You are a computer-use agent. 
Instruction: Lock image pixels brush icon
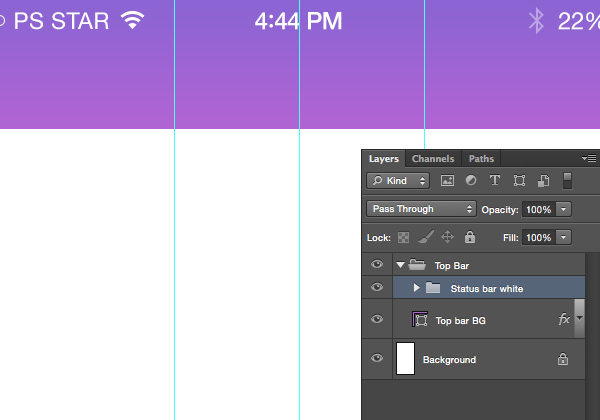click(426, 237)
